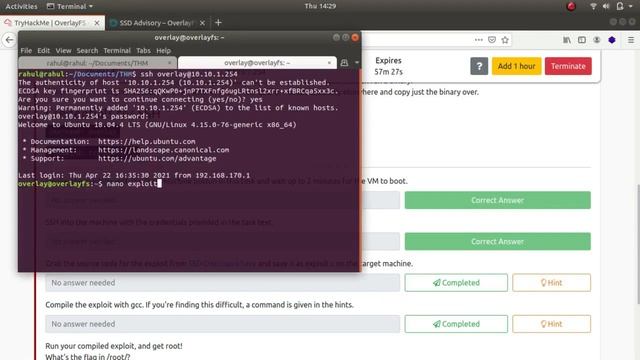This screenshot has height=360, width=640.
Task: Close the TryHackMe browser tab
Action: tap(97, 23)
